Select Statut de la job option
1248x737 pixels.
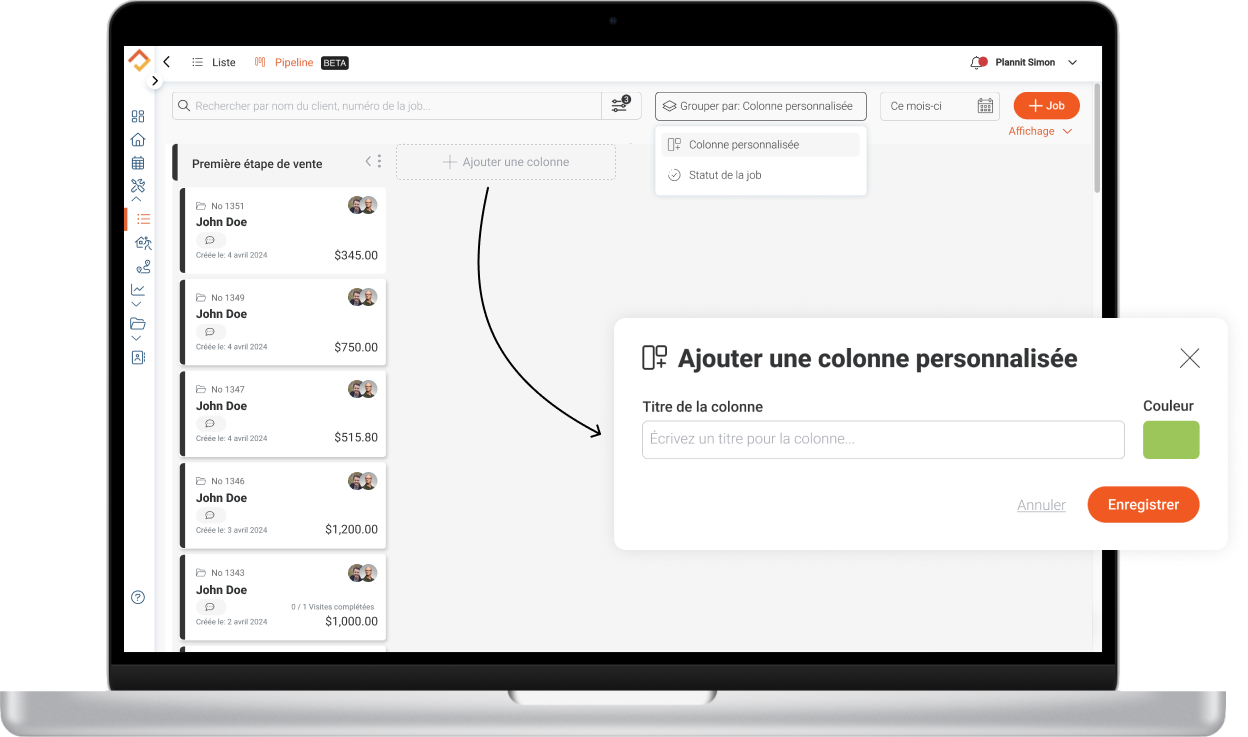(x=724, y=175)
